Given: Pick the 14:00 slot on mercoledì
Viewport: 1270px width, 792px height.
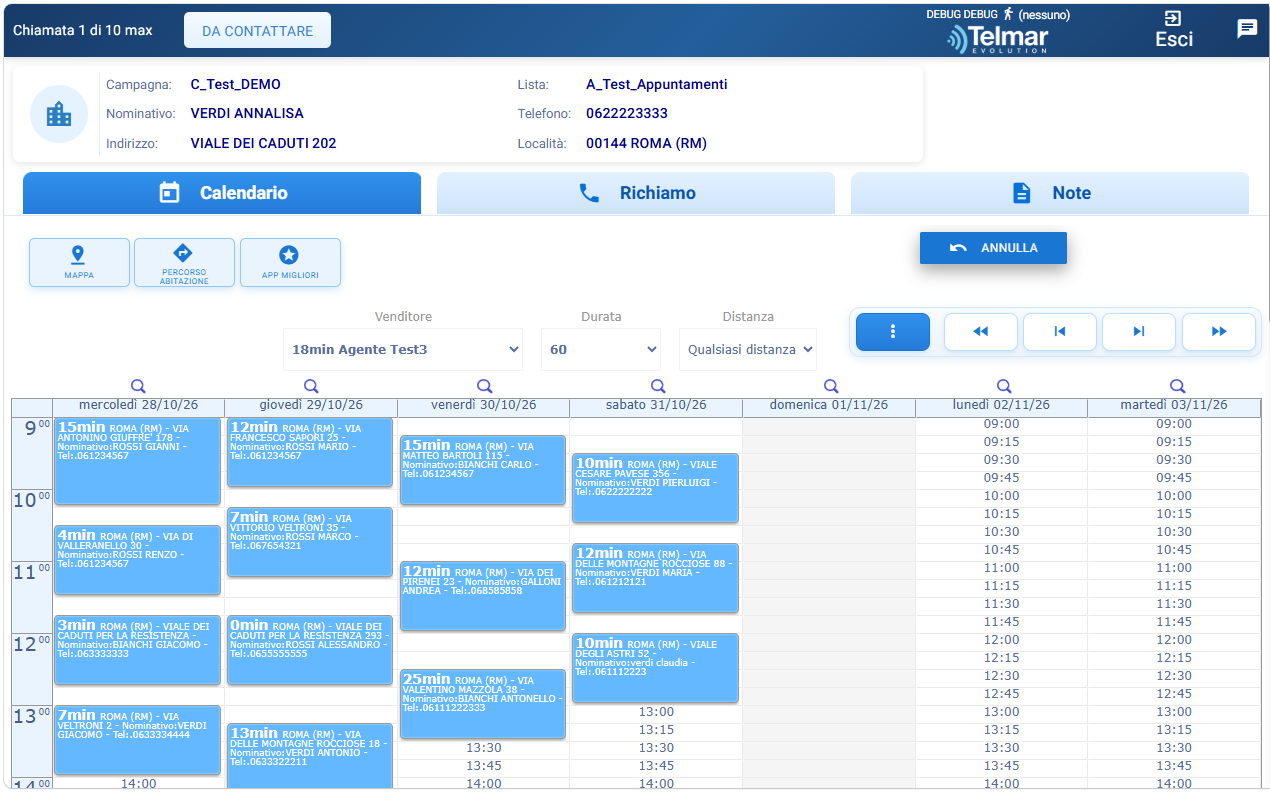Looking at the screenshot, I should tap(138, 784).
